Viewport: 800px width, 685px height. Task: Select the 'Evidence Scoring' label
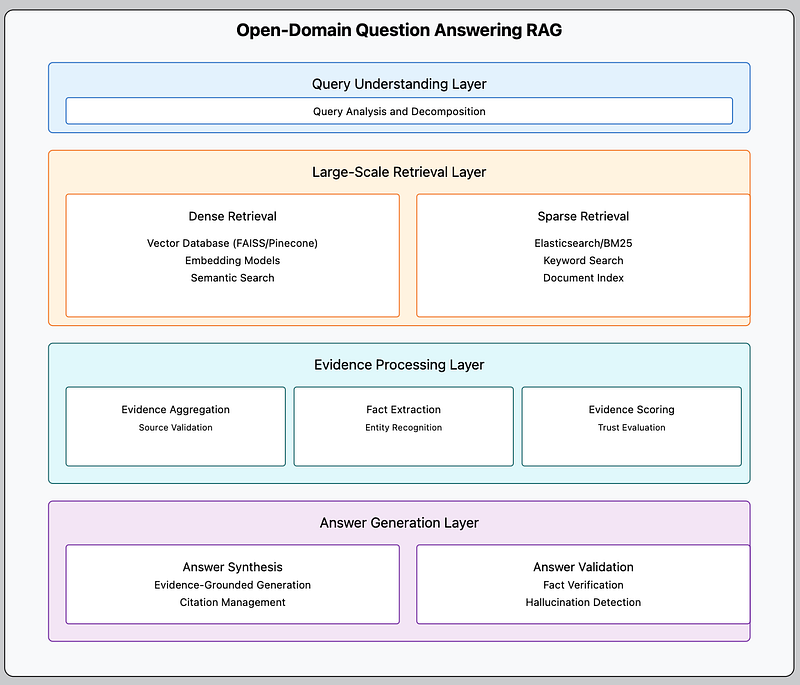tap(632, 410)
